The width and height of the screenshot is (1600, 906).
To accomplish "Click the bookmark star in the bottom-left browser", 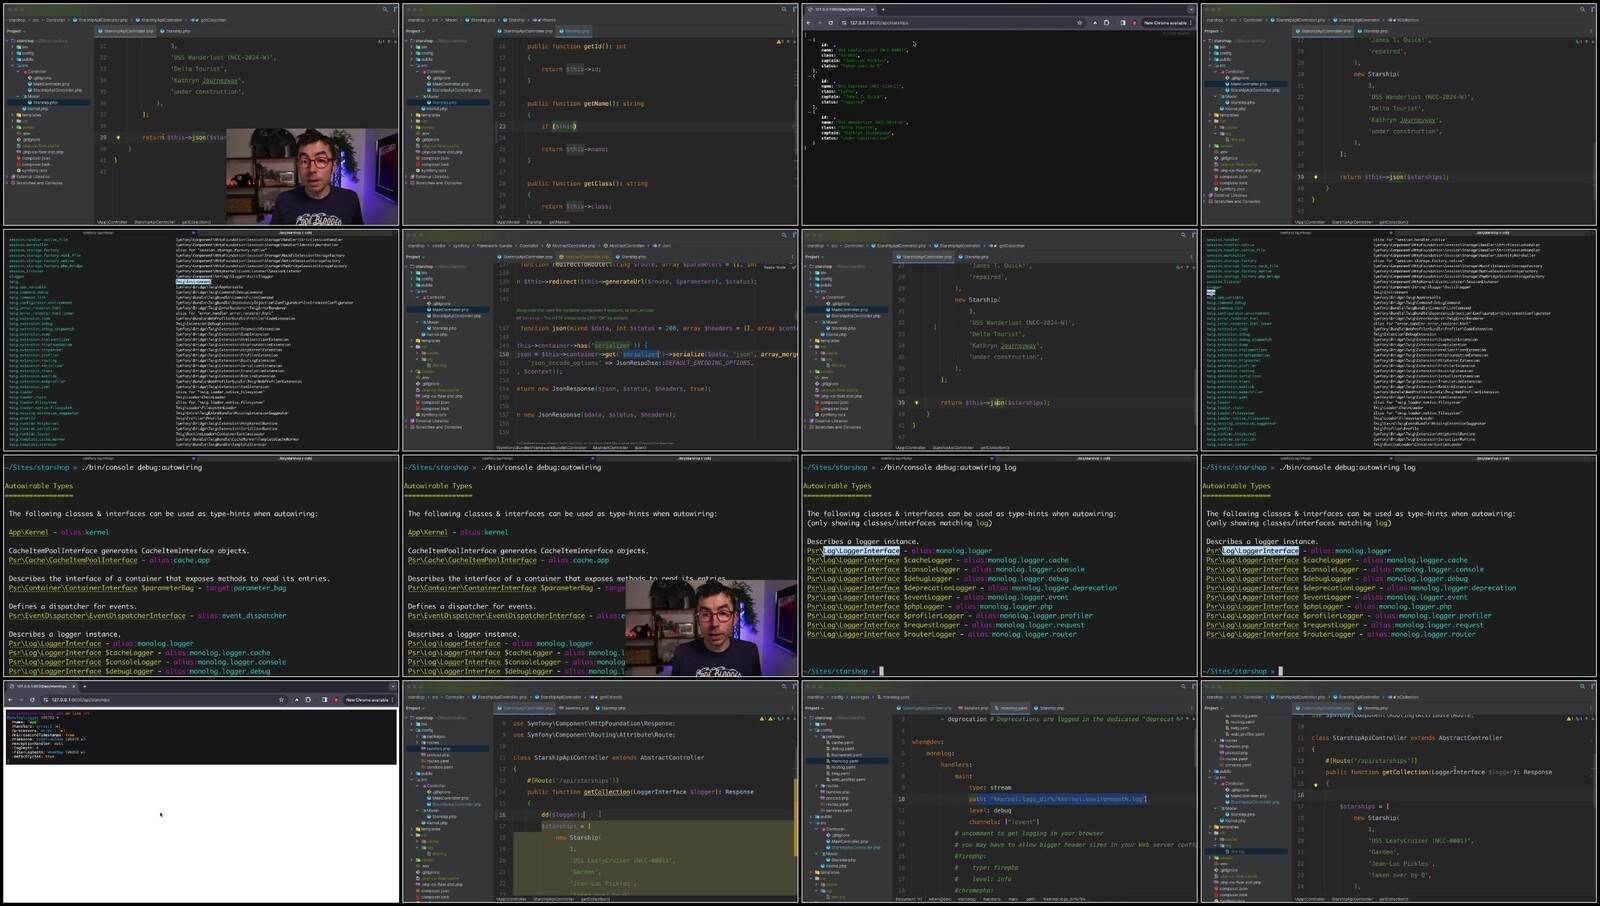I will click(x=281, y=700).
